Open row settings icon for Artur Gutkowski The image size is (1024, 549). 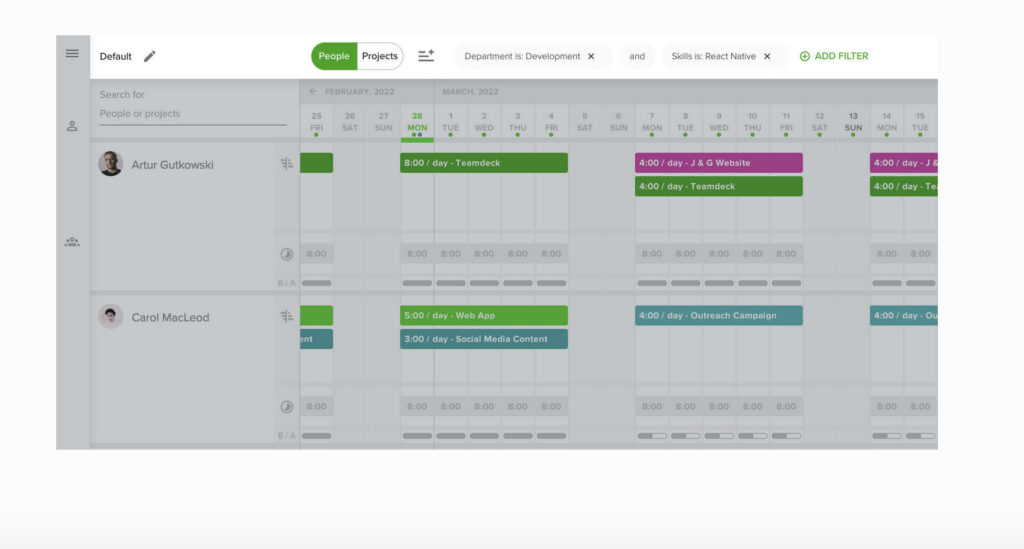click(x=287, y=164)
